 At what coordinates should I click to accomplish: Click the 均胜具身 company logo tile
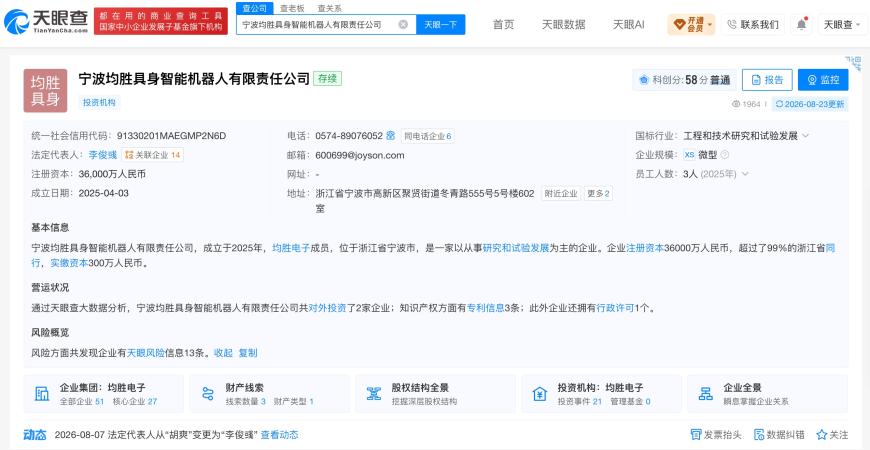(45, 90)
